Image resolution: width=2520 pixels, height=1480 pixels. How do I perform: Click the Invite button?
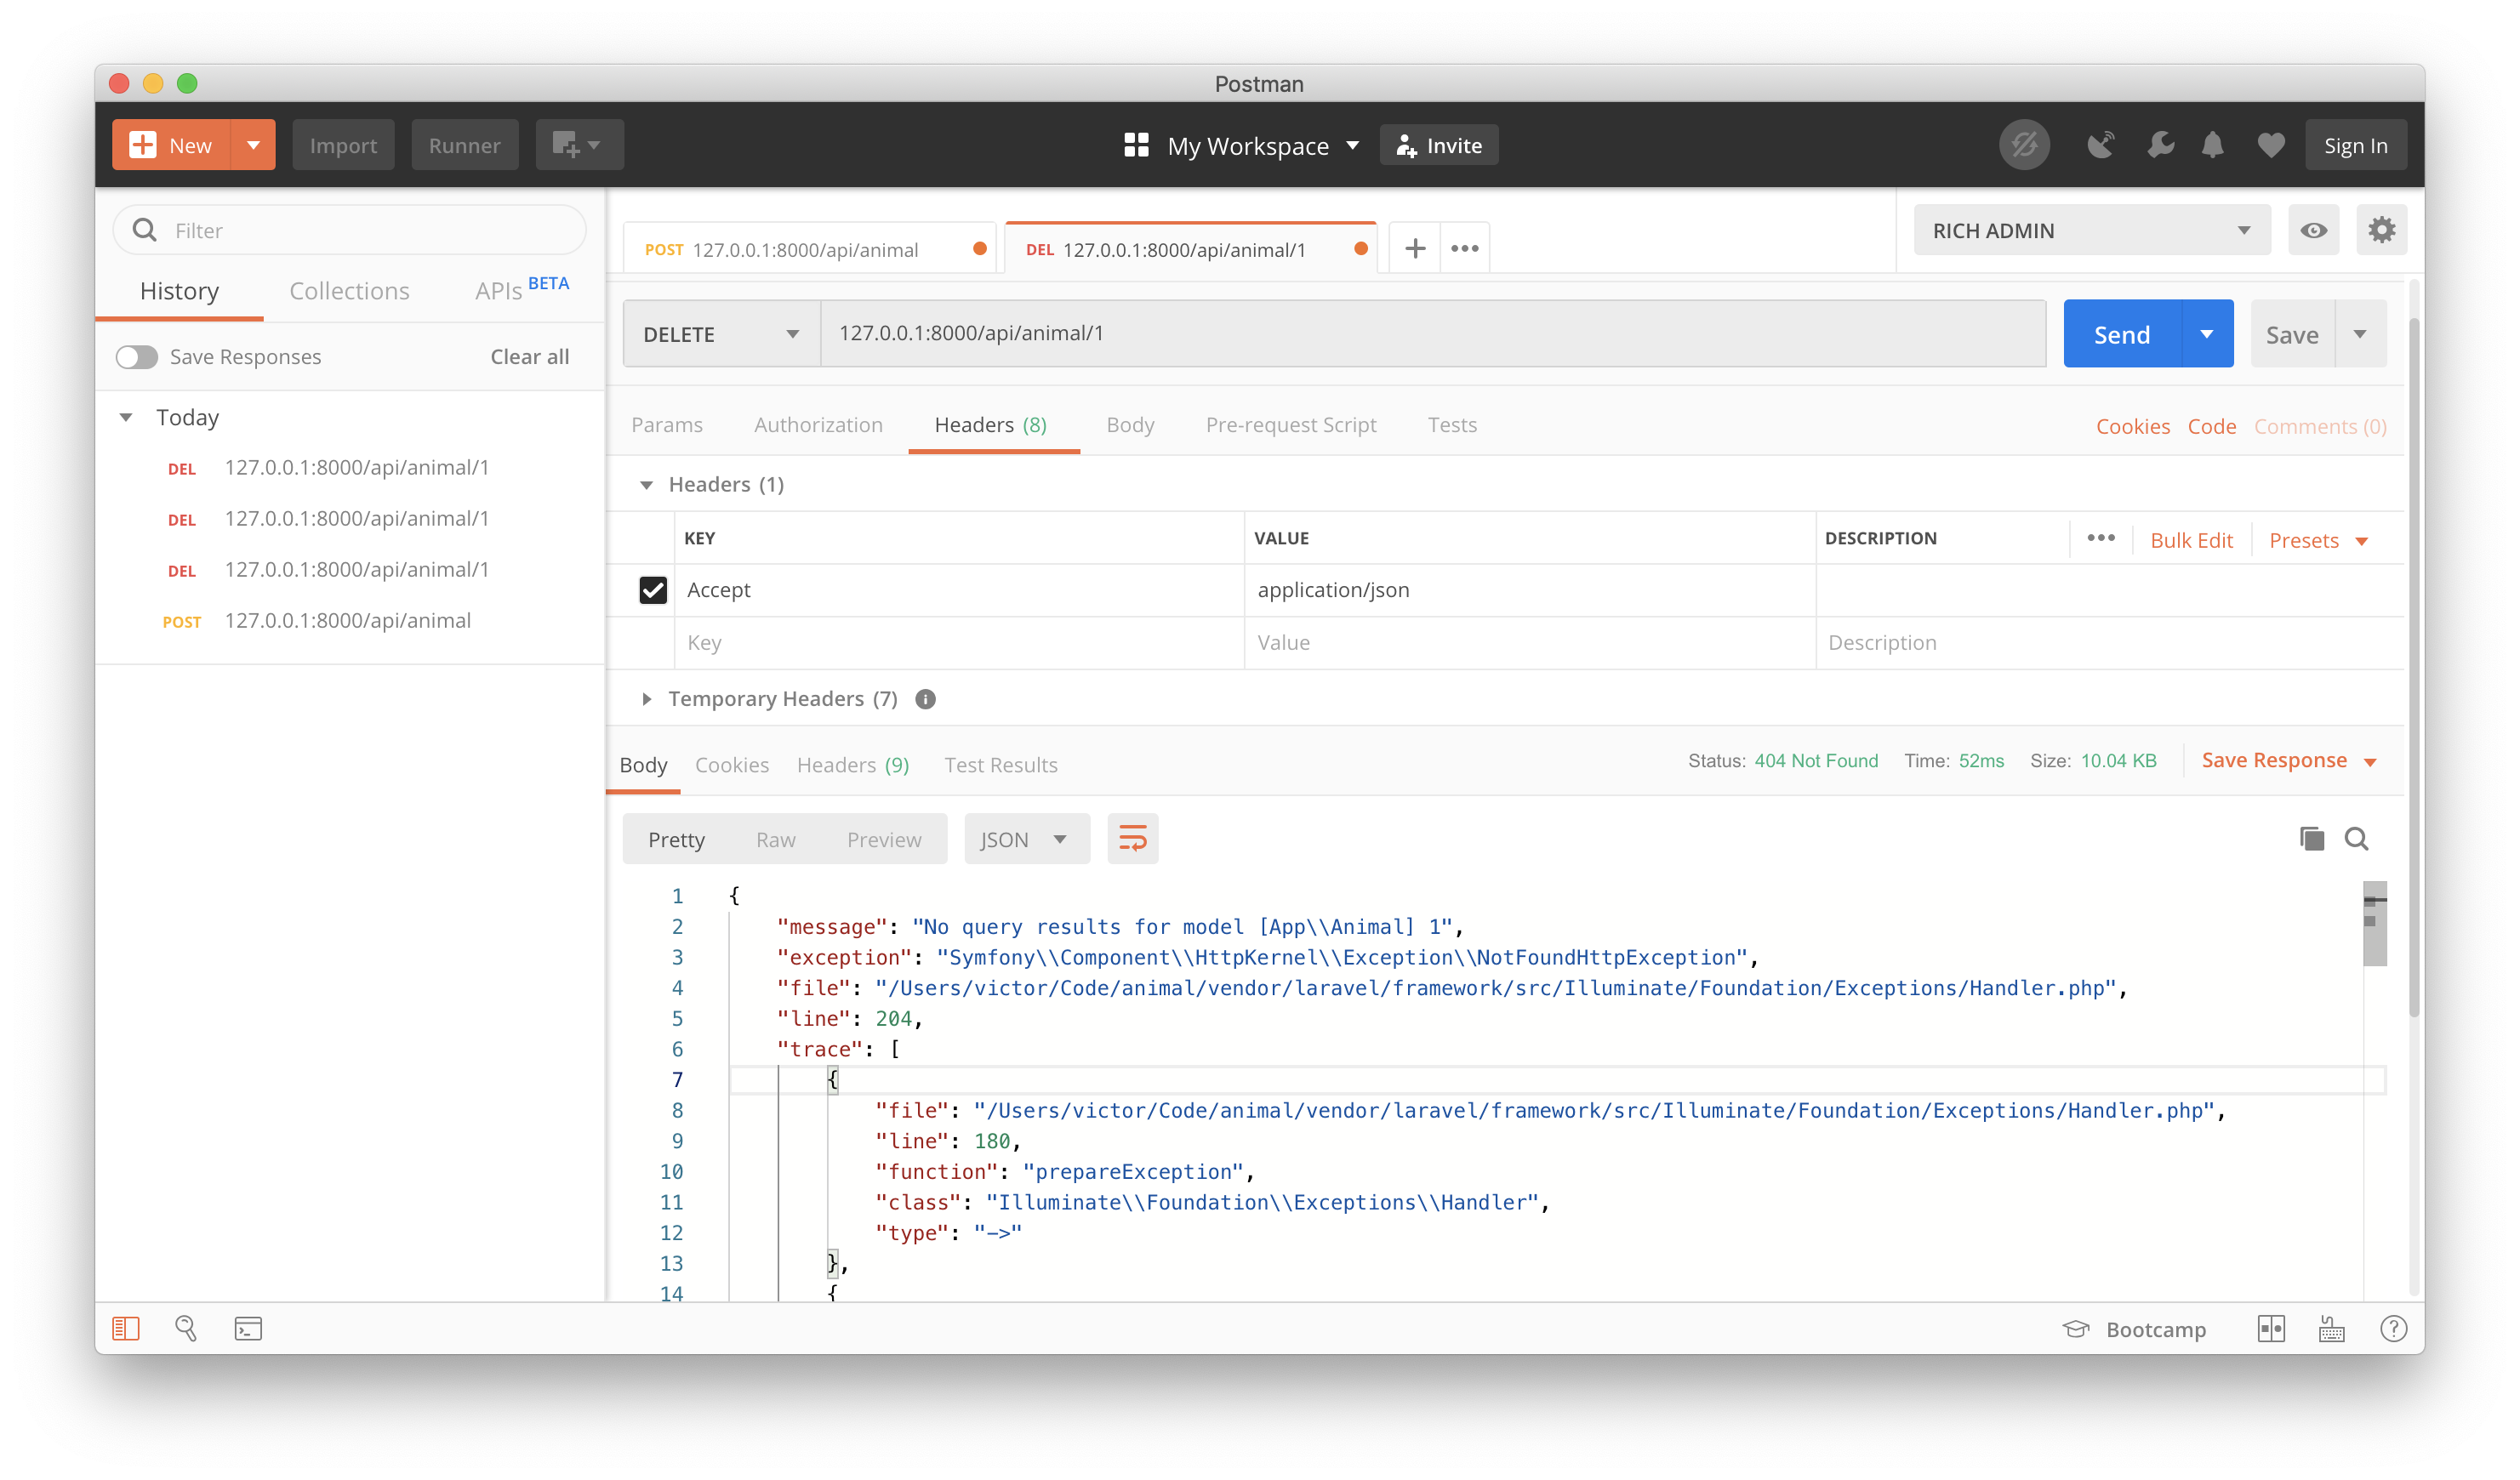pos(1439,146)
